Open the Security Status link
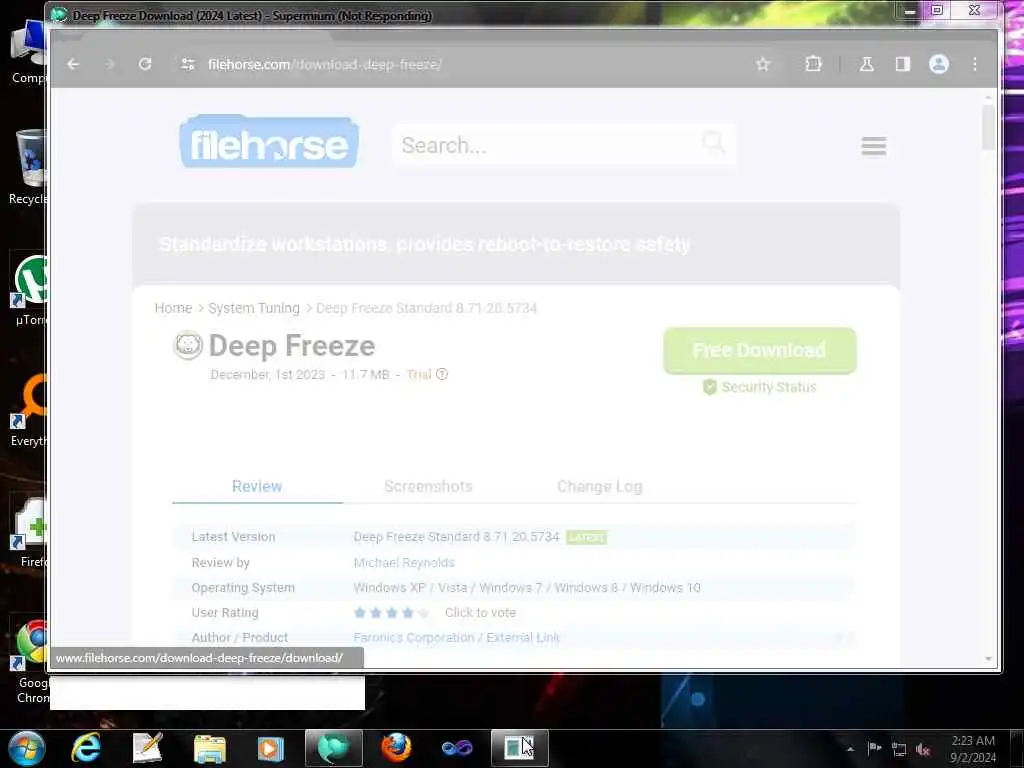 [x=760, y=387]
